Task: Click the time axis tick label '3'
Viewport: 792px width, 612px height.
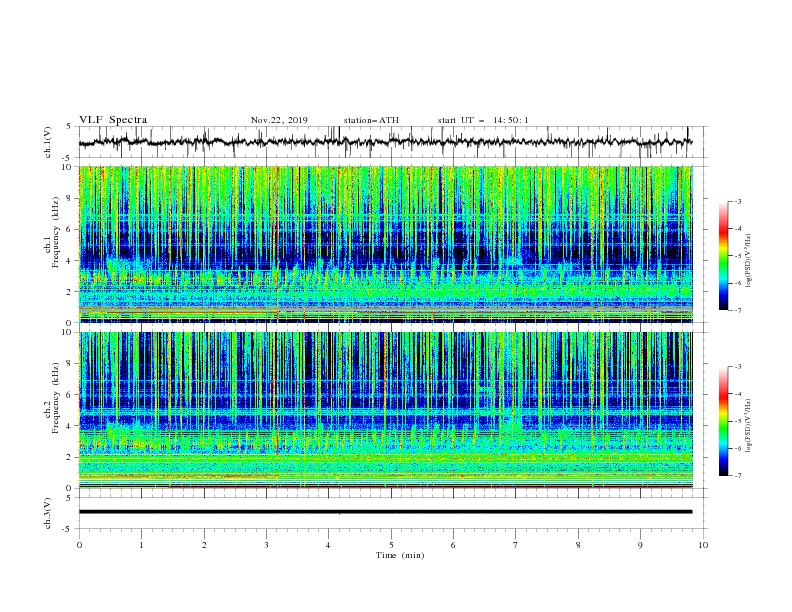Action: (x=266, y=545)
